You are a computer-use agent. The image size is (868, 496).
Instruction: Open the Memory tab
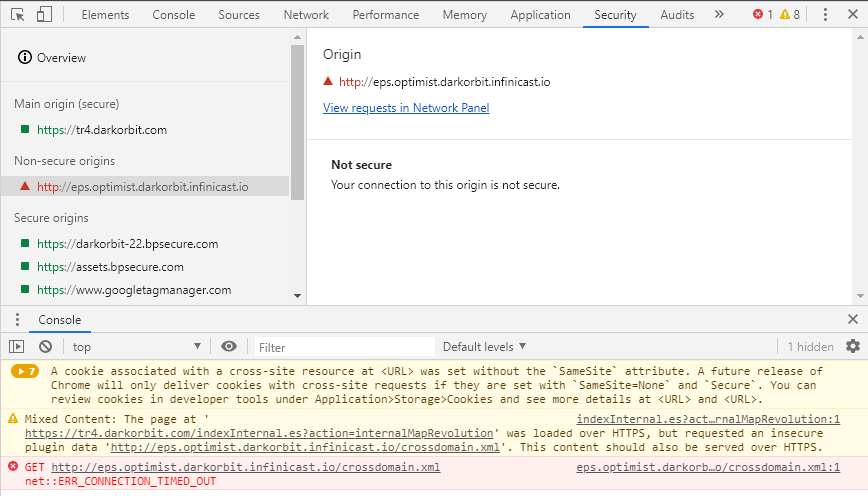(464, 15)
